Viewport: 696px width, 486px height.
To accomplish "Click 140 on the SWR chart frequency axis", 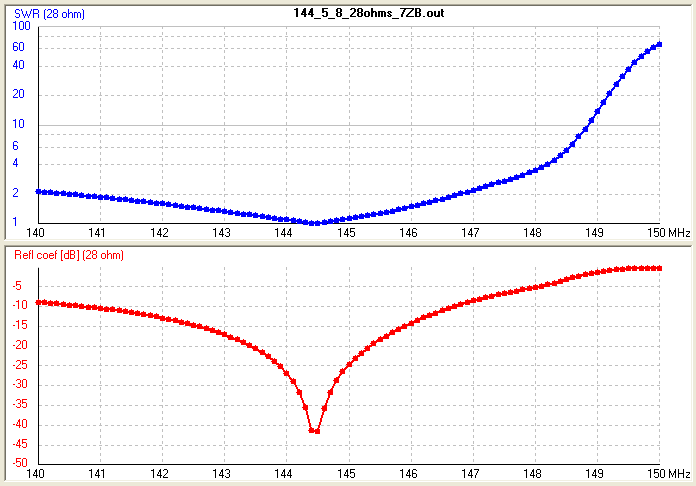I will pyautogui.click(x=36, y=233).
